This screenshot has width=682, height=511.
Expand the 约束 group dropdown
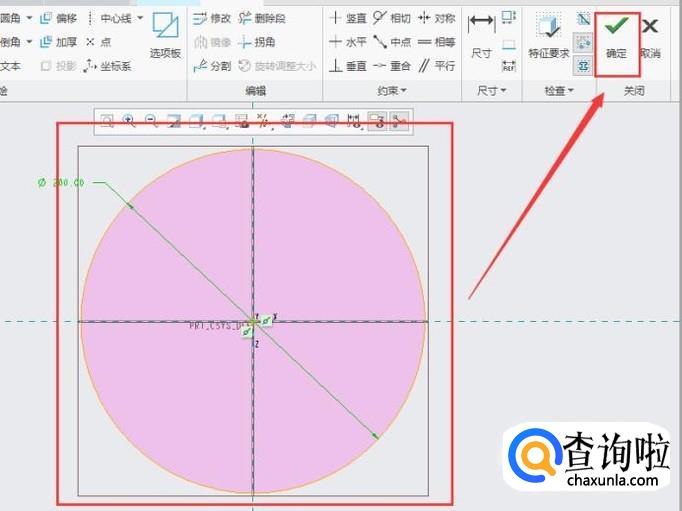pyautogui.click(x=391, y=90)
